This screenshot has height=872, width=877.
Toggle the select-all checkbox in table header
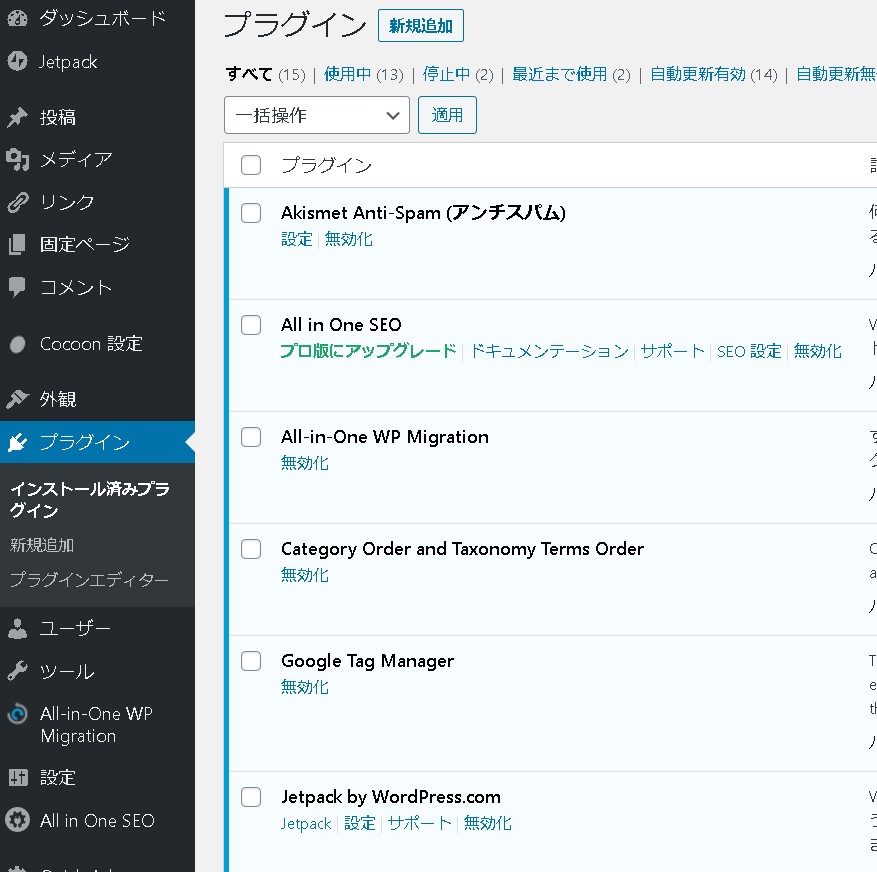click(x=251, y=165)
